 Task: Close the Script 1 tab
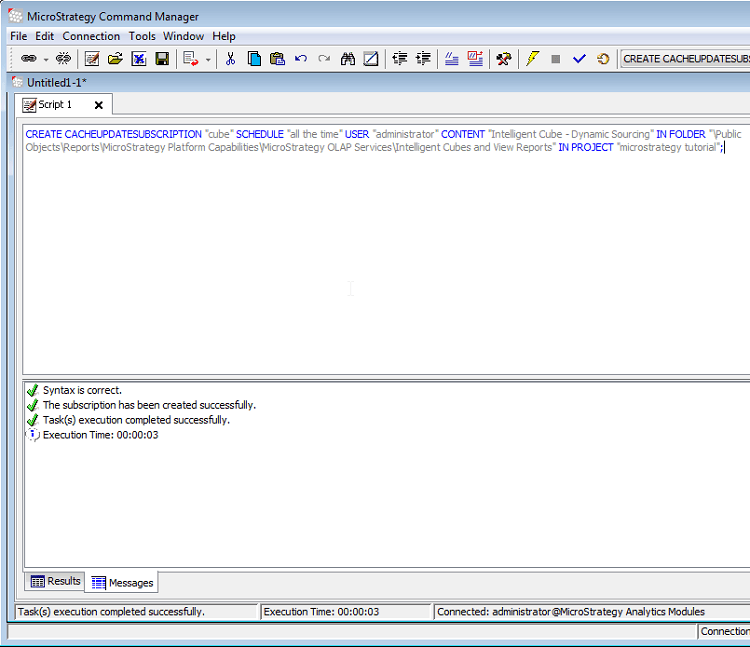point(98,105)
